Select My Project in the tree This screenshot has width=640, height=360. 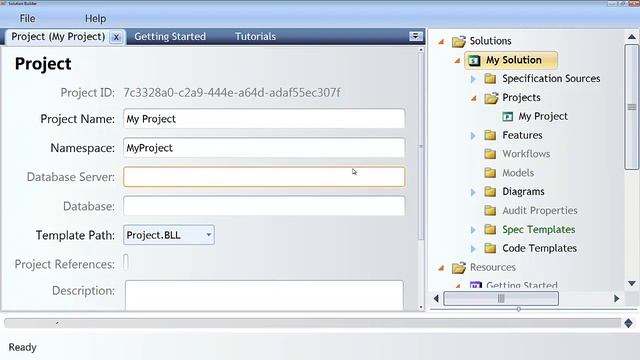[543, 116]
